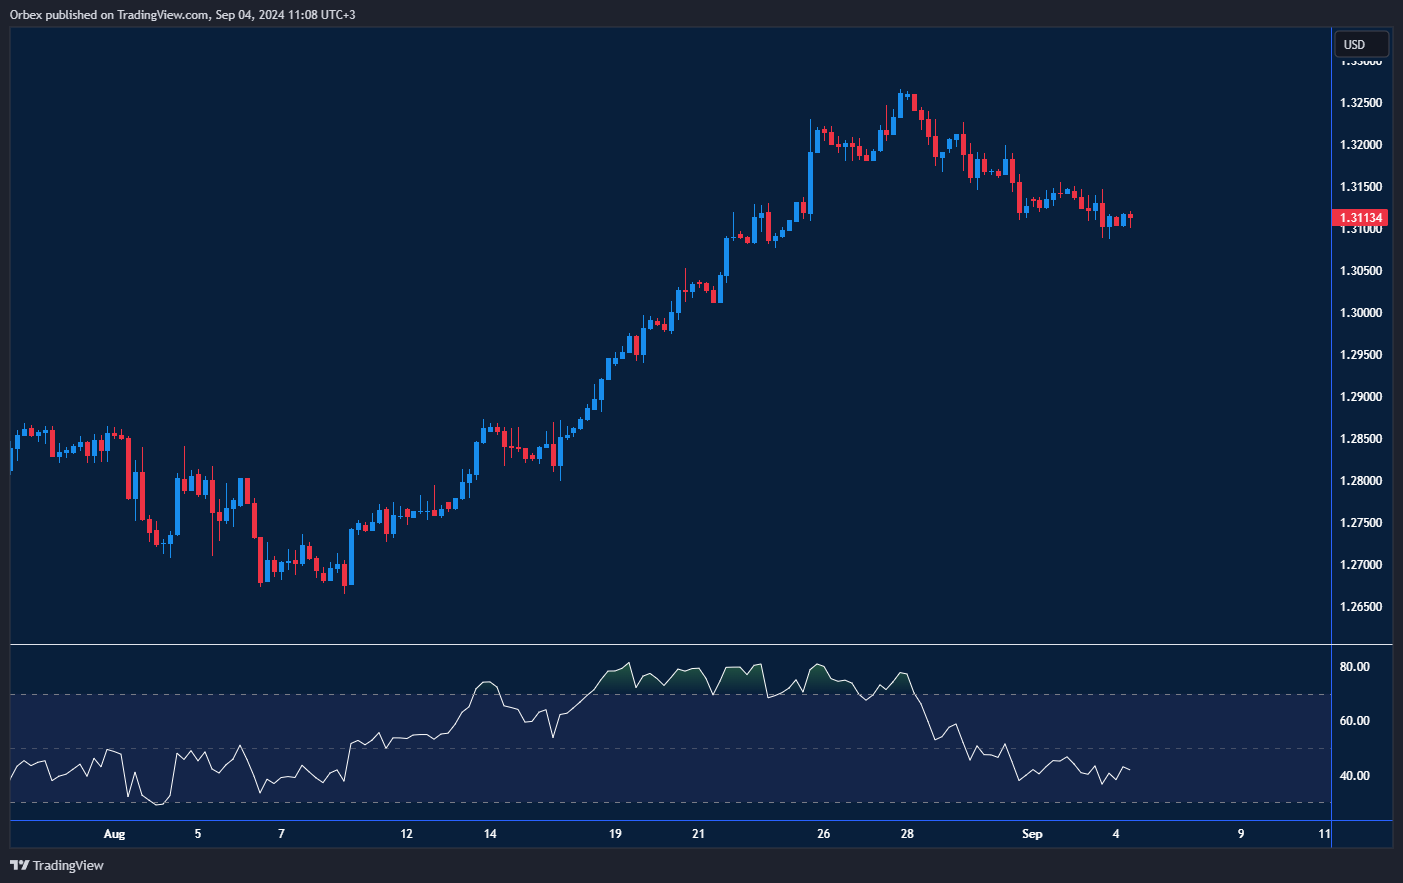Click the red current price label 1.31134

coord(1359,217)
